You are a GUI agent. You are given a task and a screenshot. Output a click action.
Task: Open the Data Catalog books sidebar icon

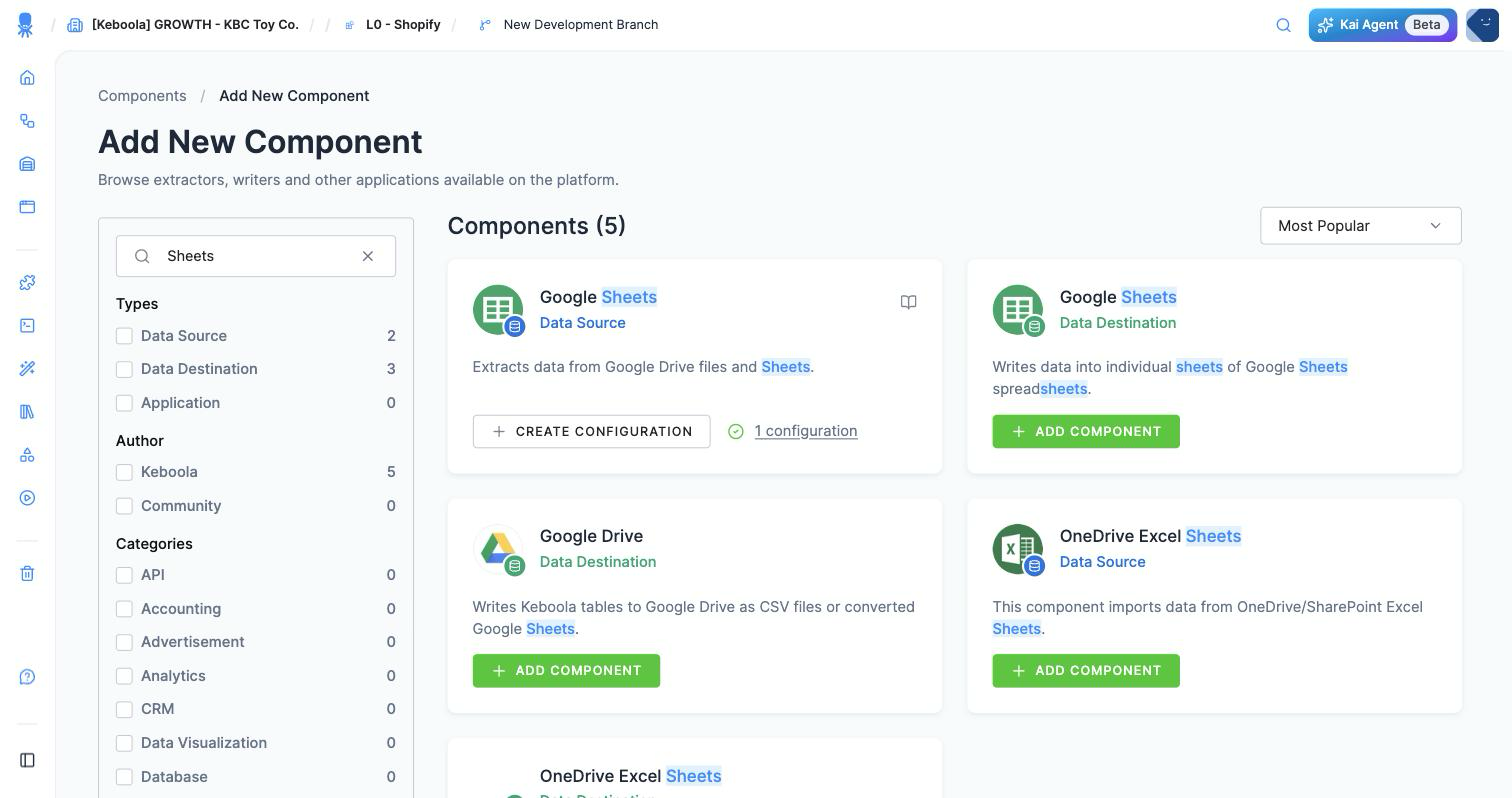coord(27,412)
